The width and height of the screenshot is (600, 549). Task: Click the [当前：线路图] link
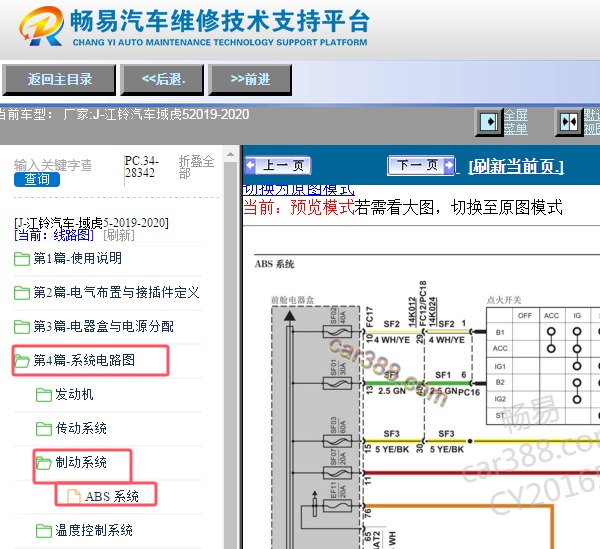(54, 235)
